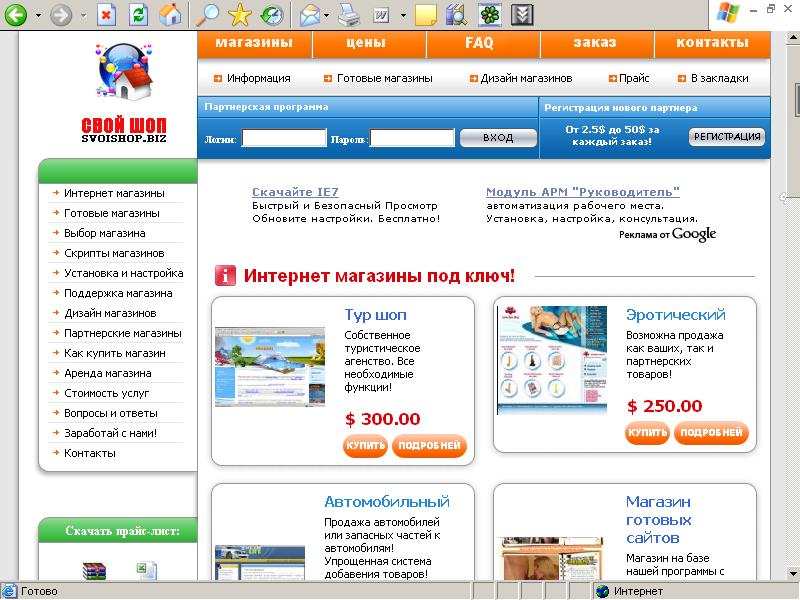Viewport: 800px width, 600px height.
Task: Open the Back button history dropdown arrow
Action: (38, 16)
